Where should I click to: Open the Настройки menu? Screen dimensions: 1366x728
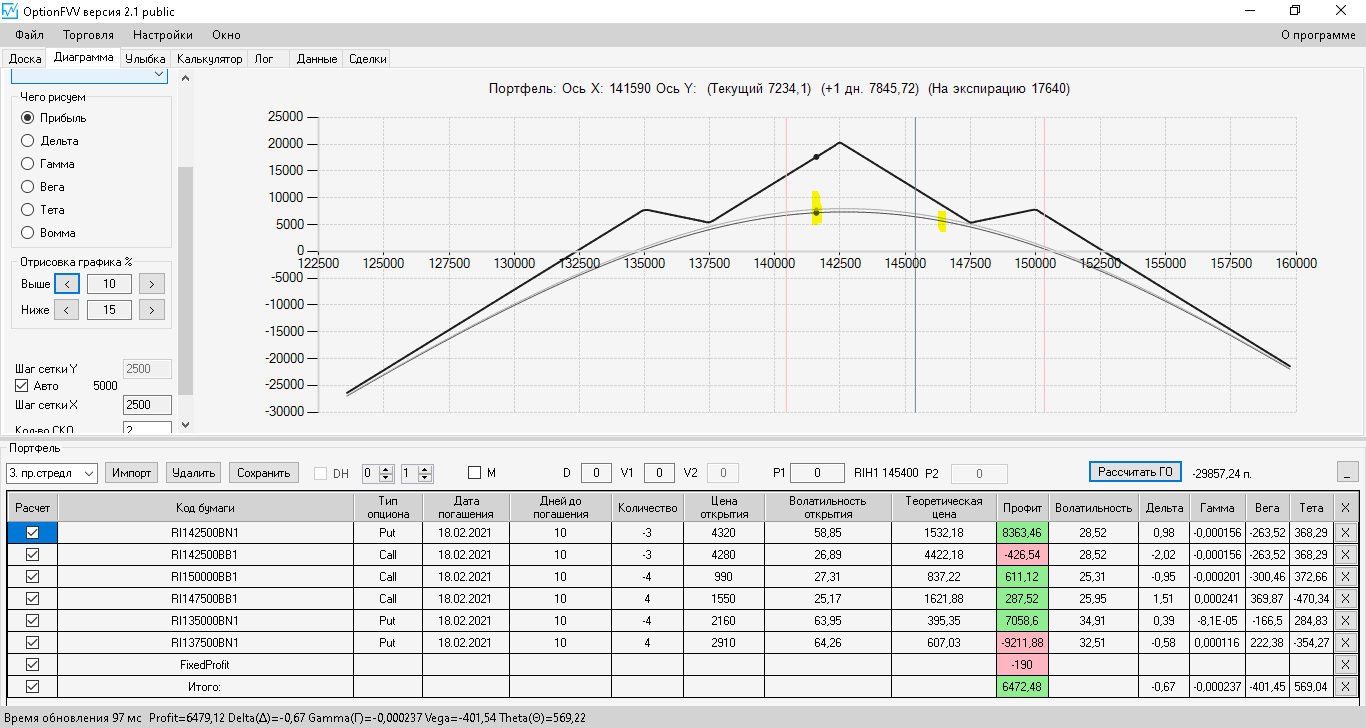(163, 35)
